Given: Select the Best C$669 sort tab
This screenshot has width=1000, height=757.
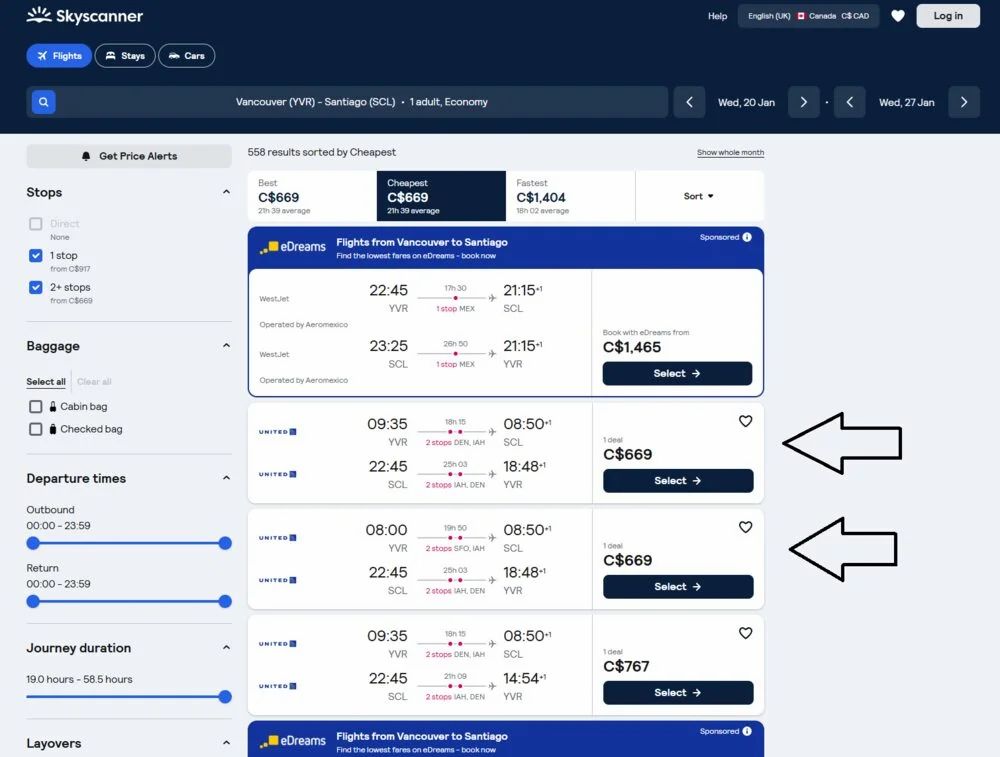Looking at the screenshot, I should pyautogui.click(x=312, y=196).
